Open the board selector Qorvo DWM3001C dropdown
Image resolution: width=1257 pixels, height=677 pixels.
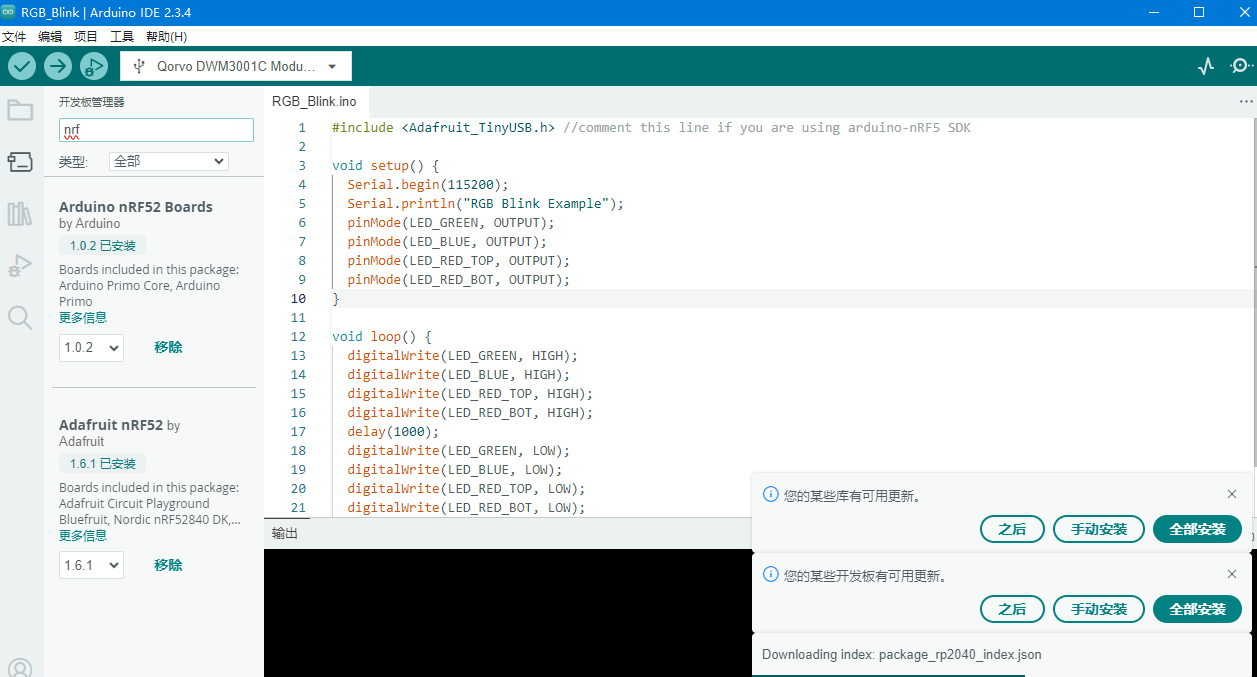pos(236,66)
